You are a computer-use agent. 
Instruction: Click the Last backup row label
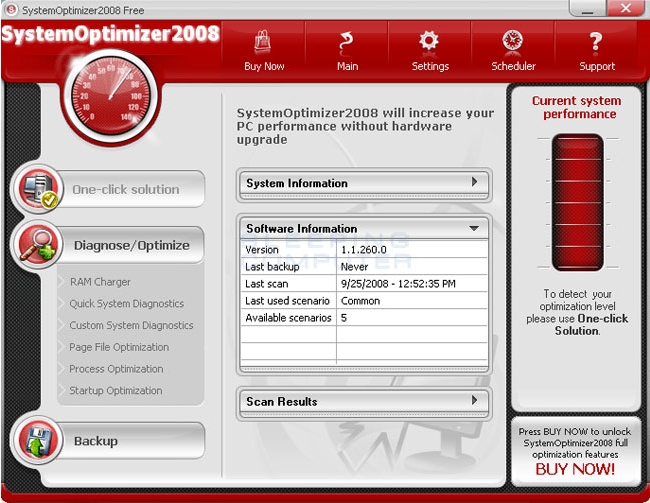coord(272,267)
